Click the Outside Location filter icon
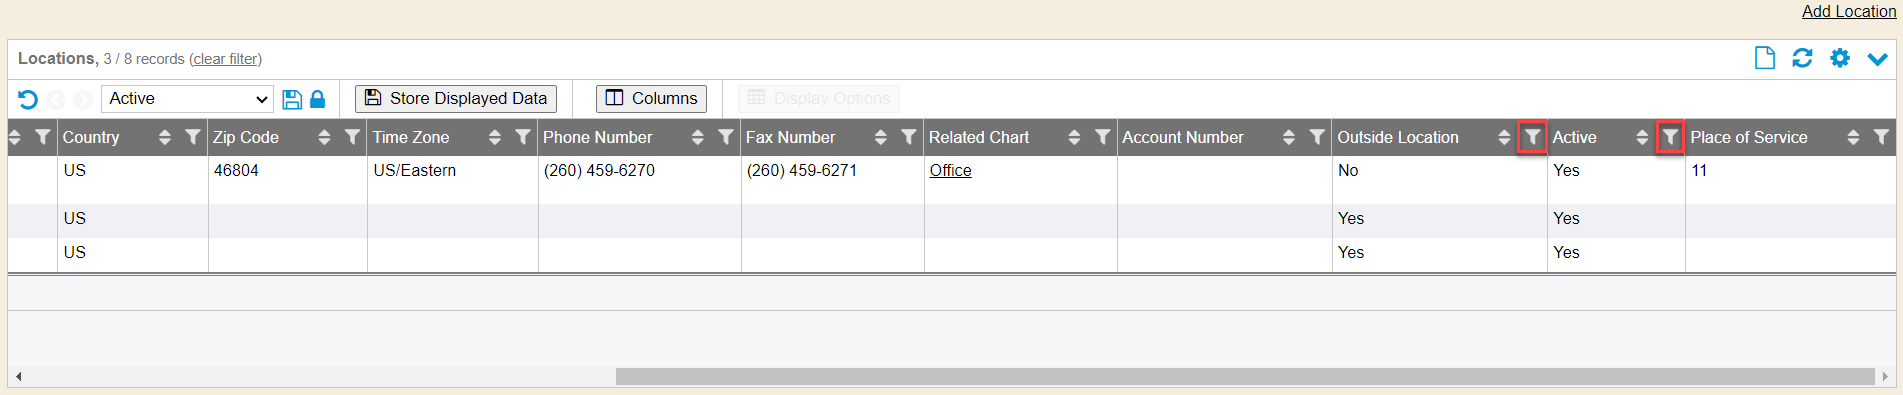This screenshot has height=395, width=1903. tap(1532, 137)
